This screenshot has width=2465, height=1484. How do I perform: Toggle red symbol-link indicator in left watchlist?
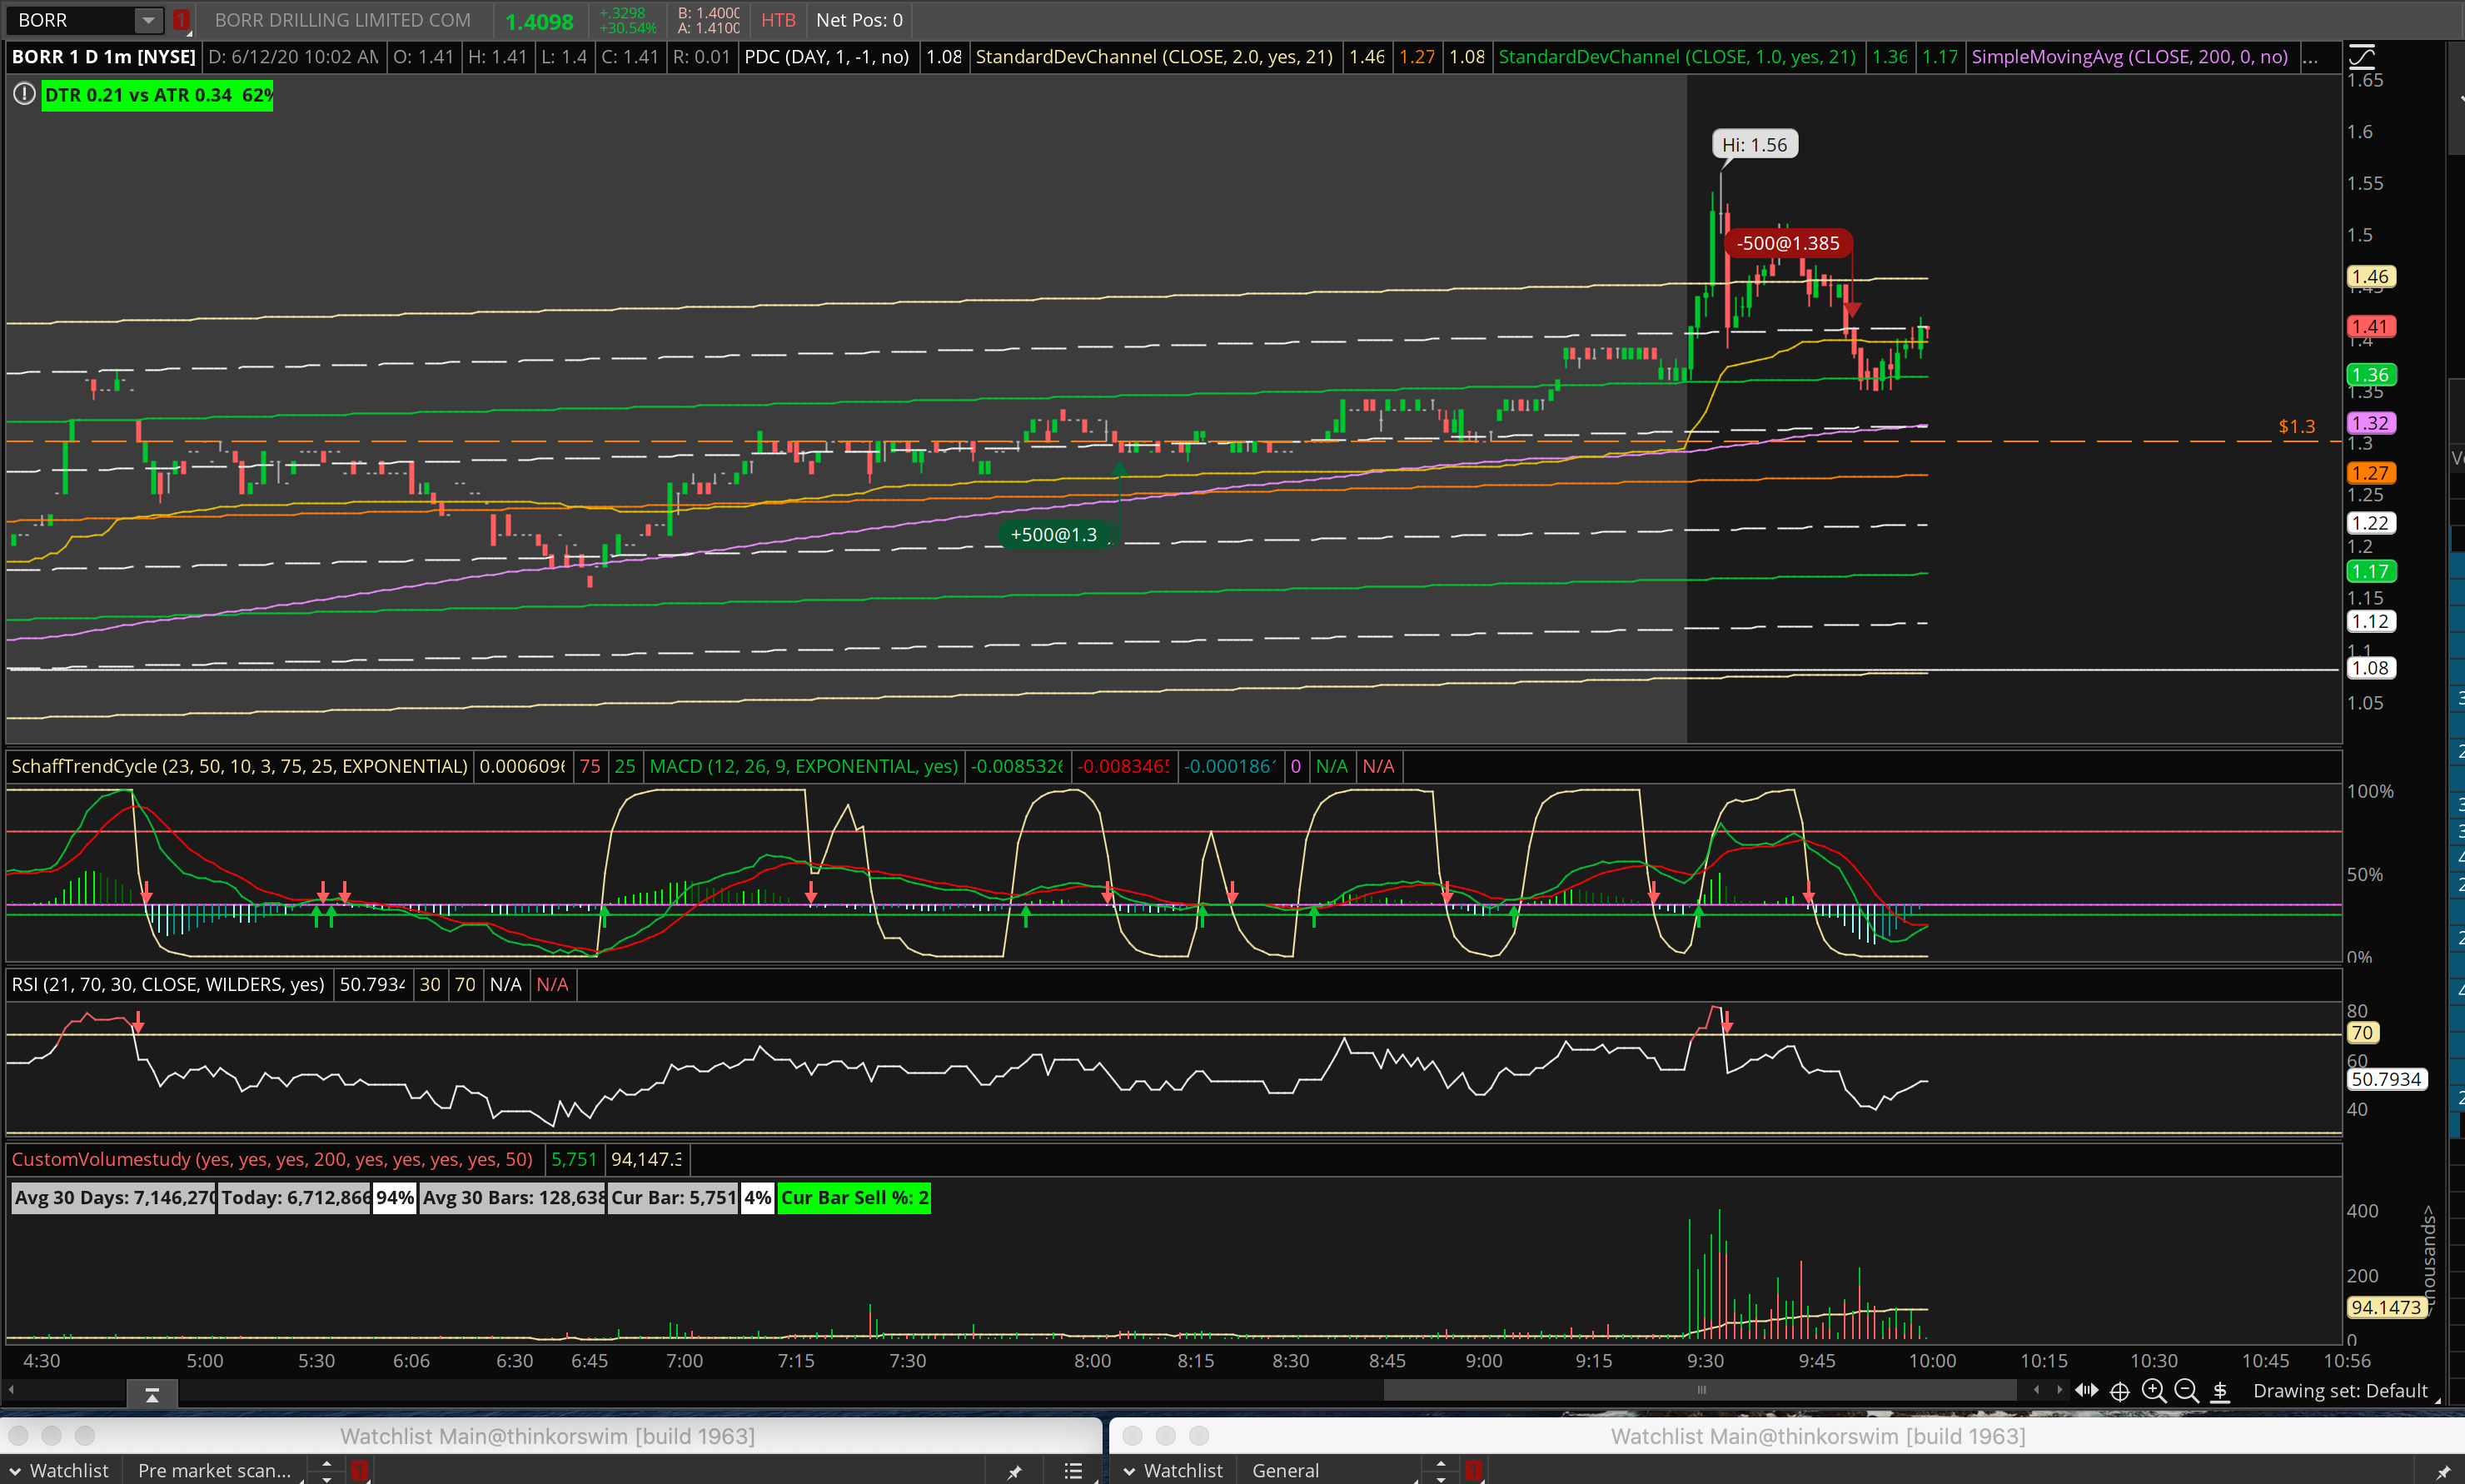pos(359,1470)
